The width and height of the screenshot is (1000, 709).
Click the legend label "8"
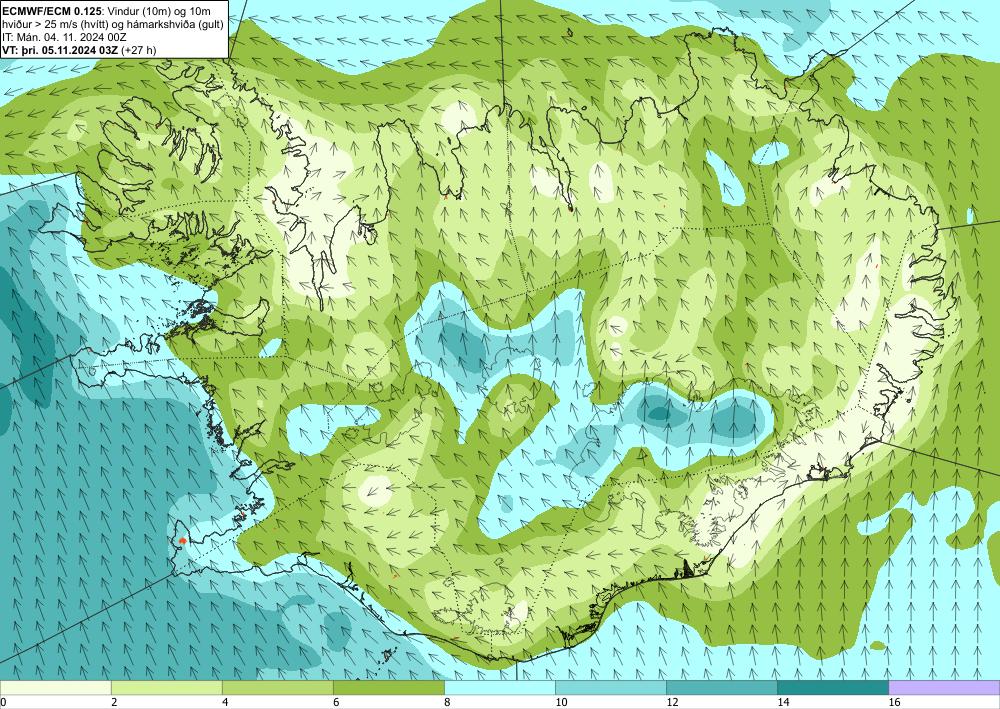point(446,702)
